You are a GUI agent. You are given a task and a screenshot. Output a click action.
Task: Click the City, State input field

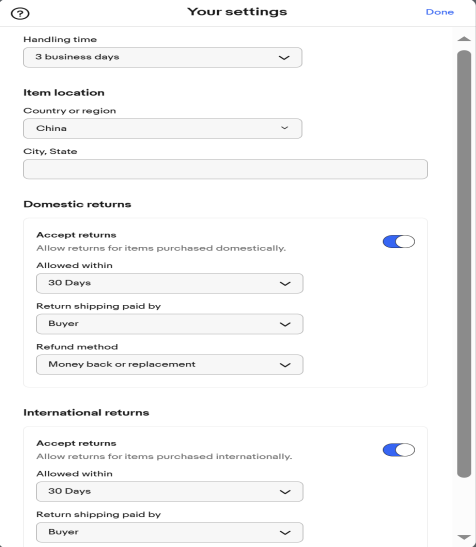pyautogui.click(x=225, y=169)
